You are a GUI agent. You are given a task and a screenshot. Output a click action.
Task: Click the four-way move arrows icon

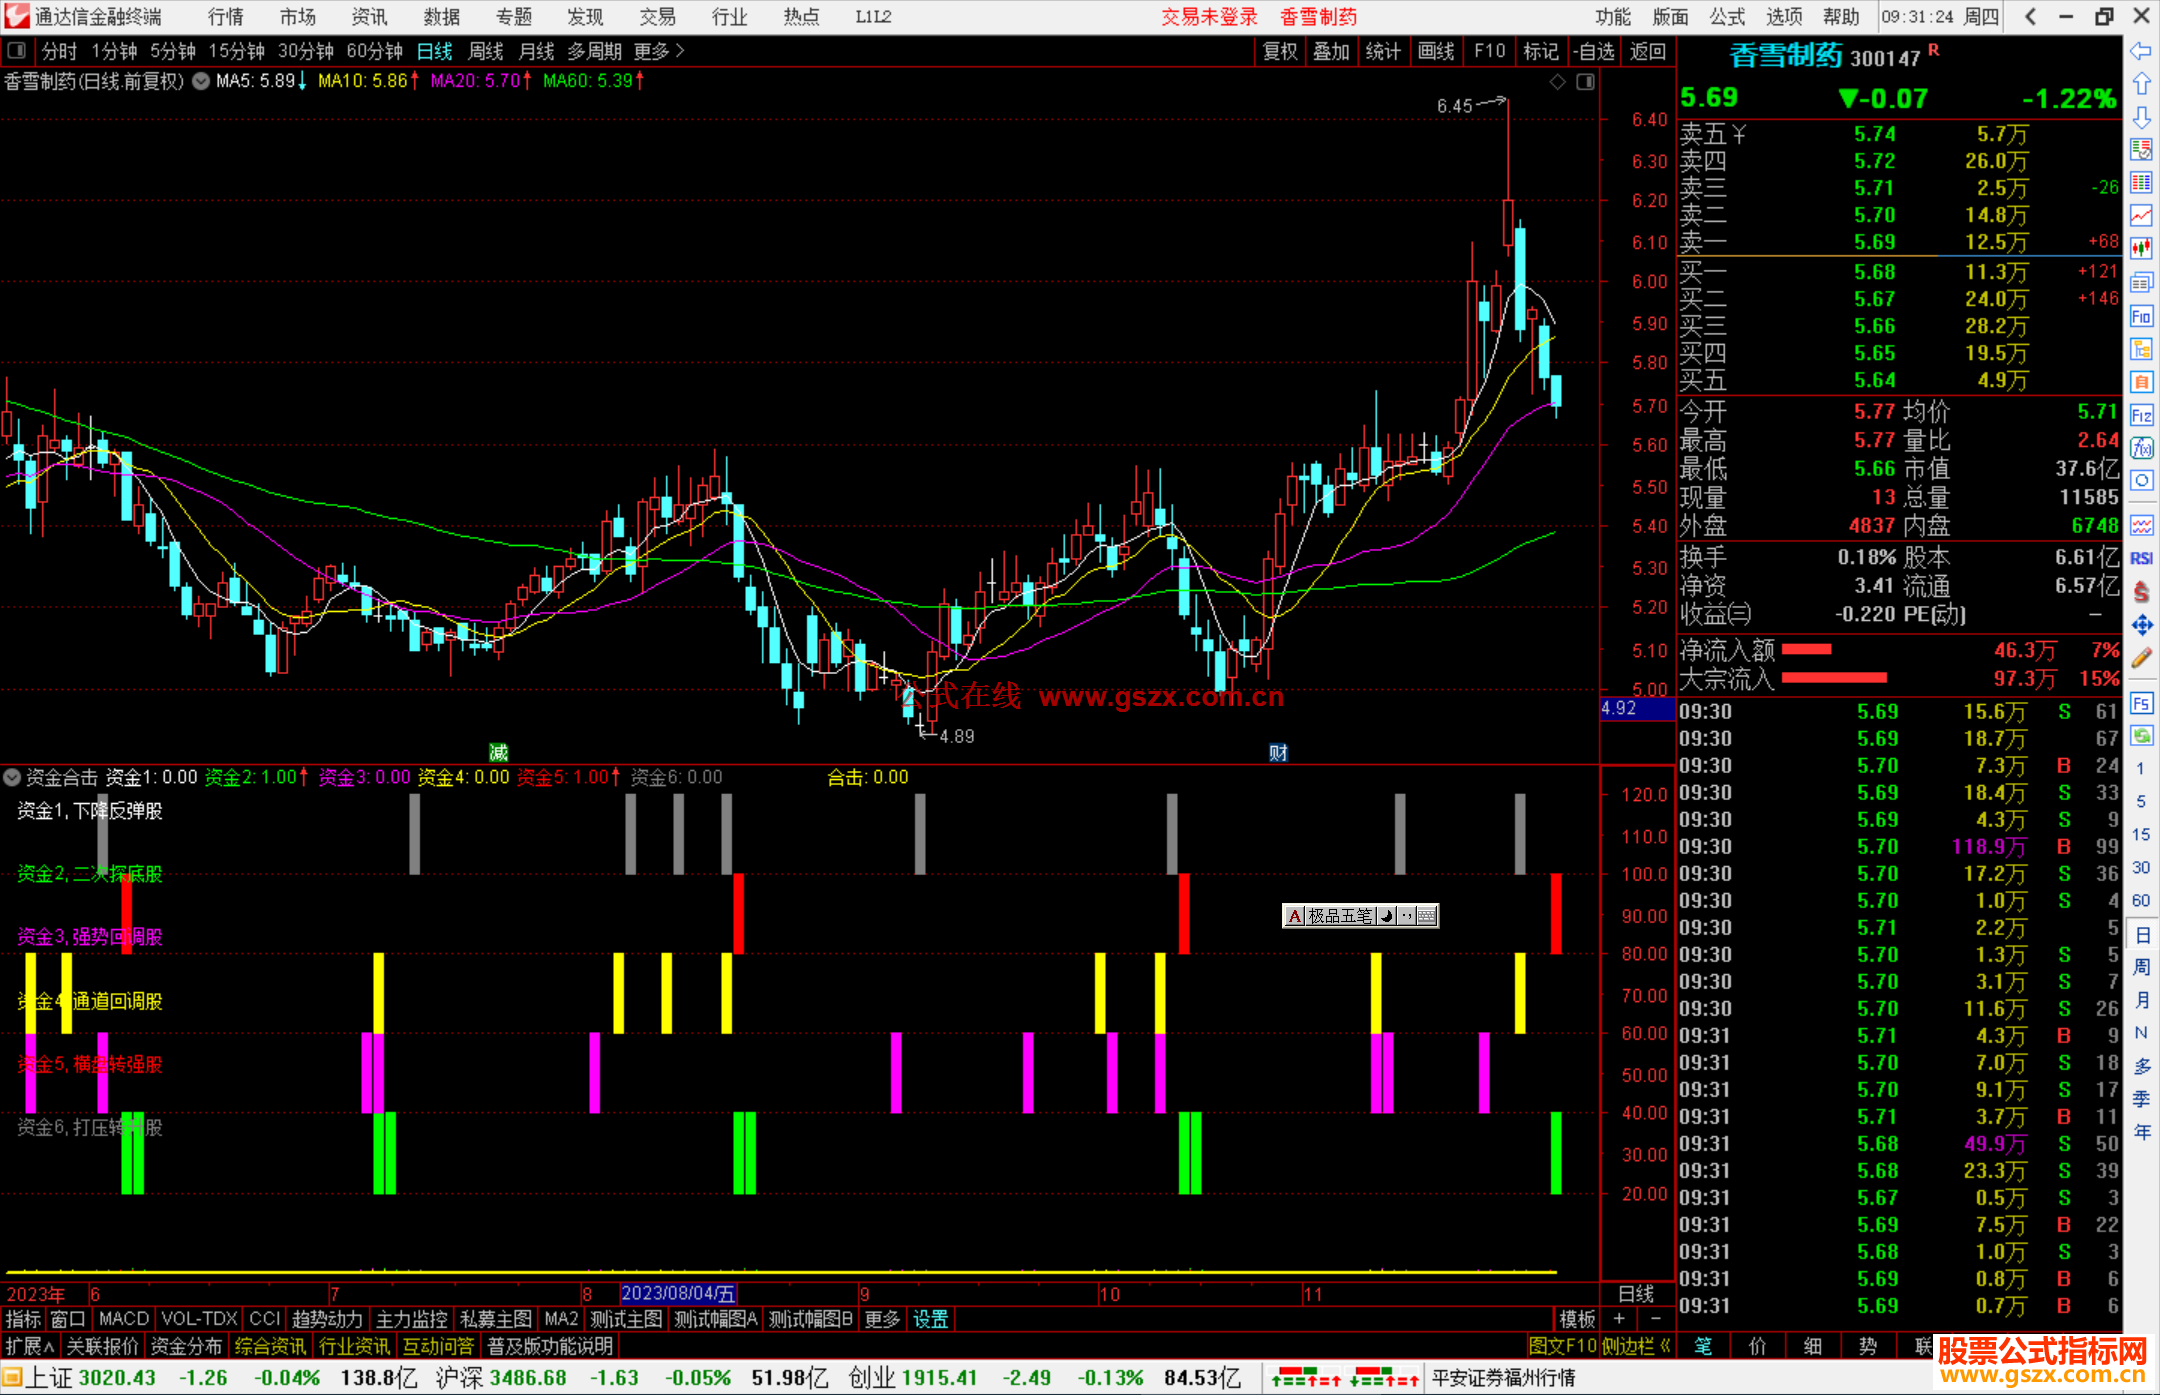point(2141,625)
